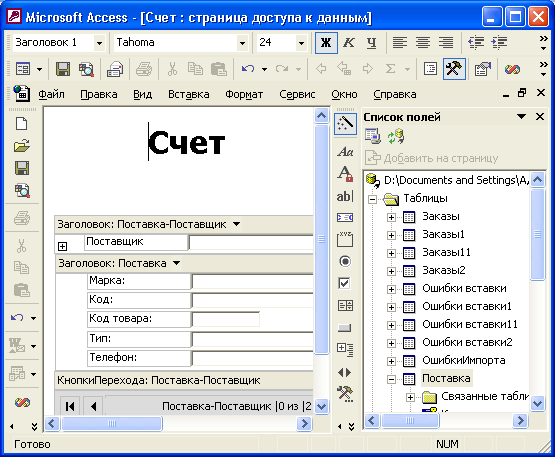The width and height of the screenshot is (555, 457).
Task: Open the Сервис menu
Action: point(297,95)
